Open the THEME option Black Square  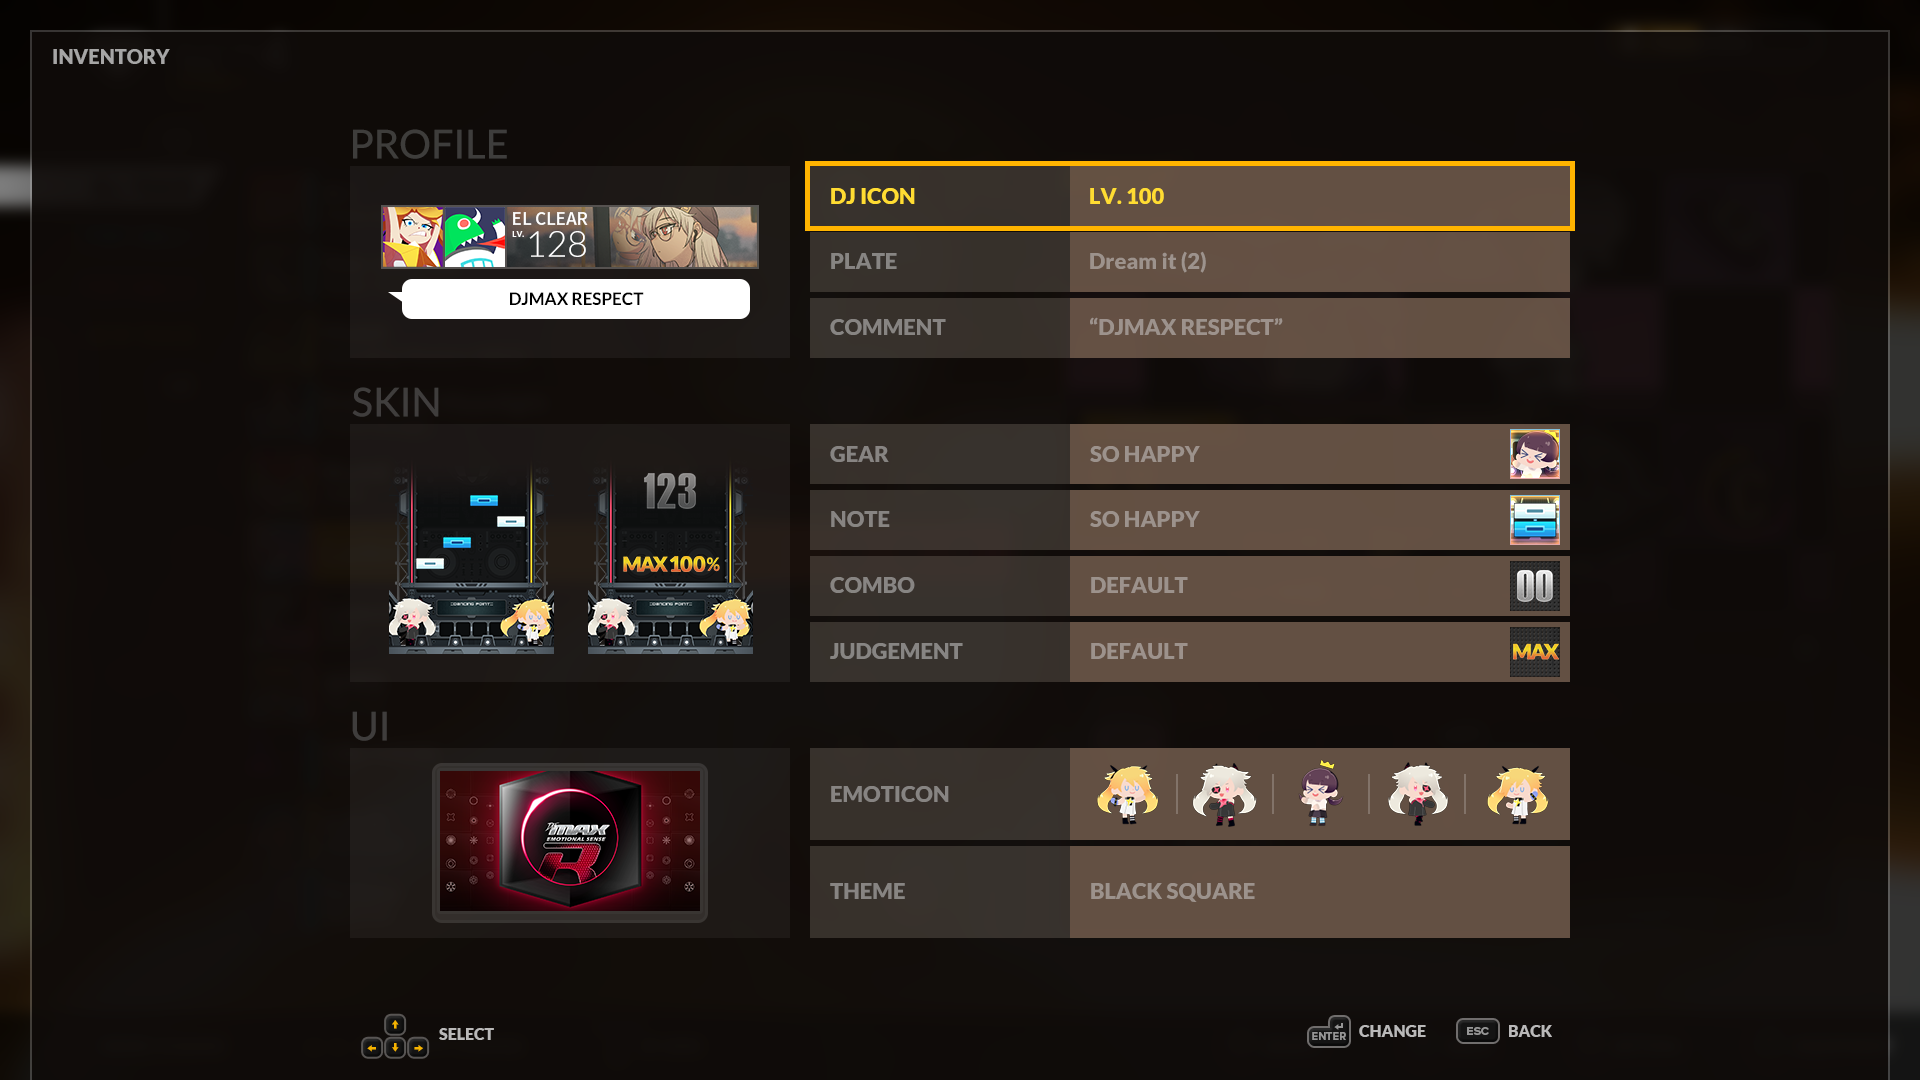point(1190,892)
